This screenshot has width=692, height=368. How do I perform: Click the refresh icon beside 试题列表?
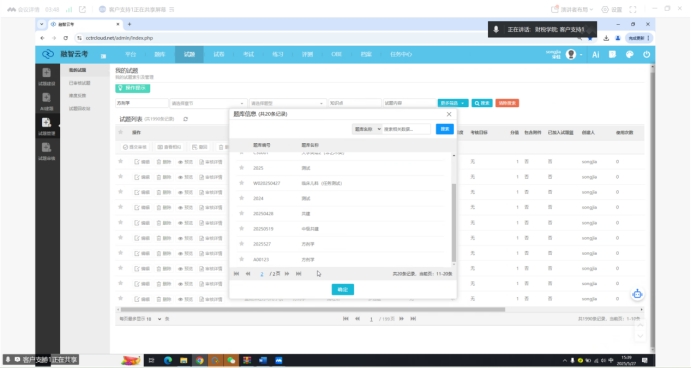(x=186, y=119)
